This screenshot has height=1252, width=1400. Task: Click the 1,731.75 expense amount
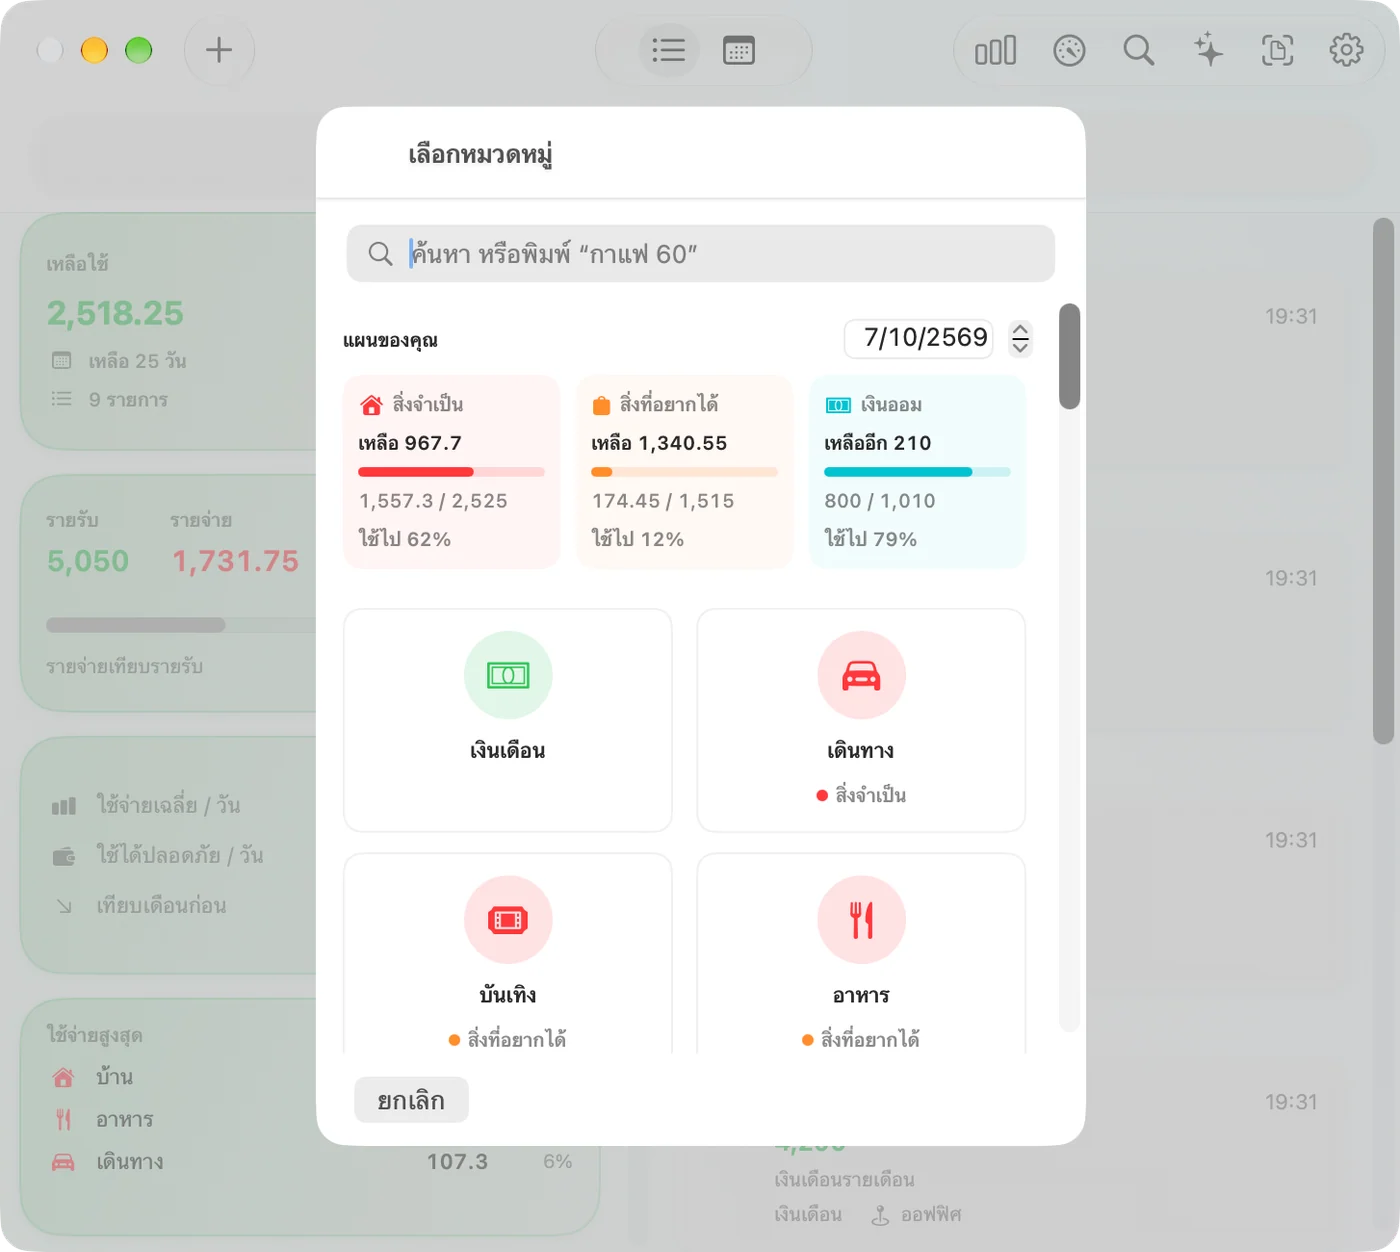pos(235,561)
